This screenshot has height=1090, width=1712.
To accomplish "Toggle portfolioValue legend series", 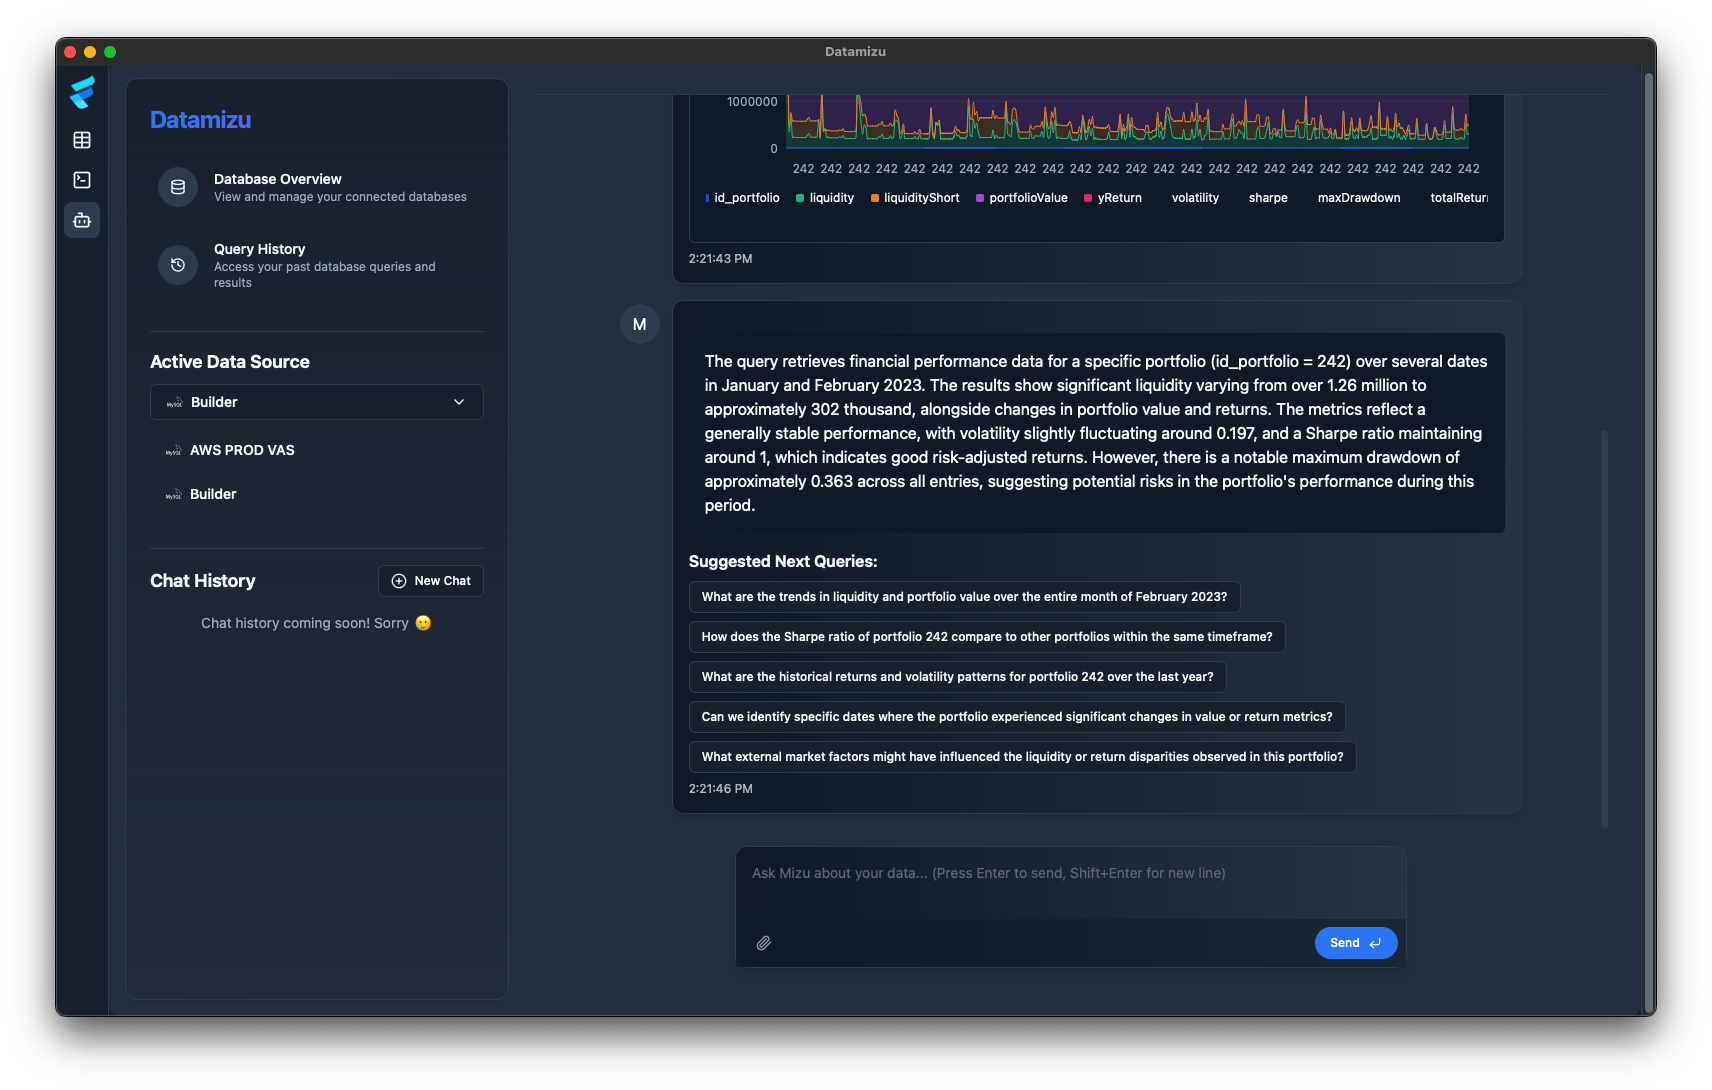I will click(1022, 198).
